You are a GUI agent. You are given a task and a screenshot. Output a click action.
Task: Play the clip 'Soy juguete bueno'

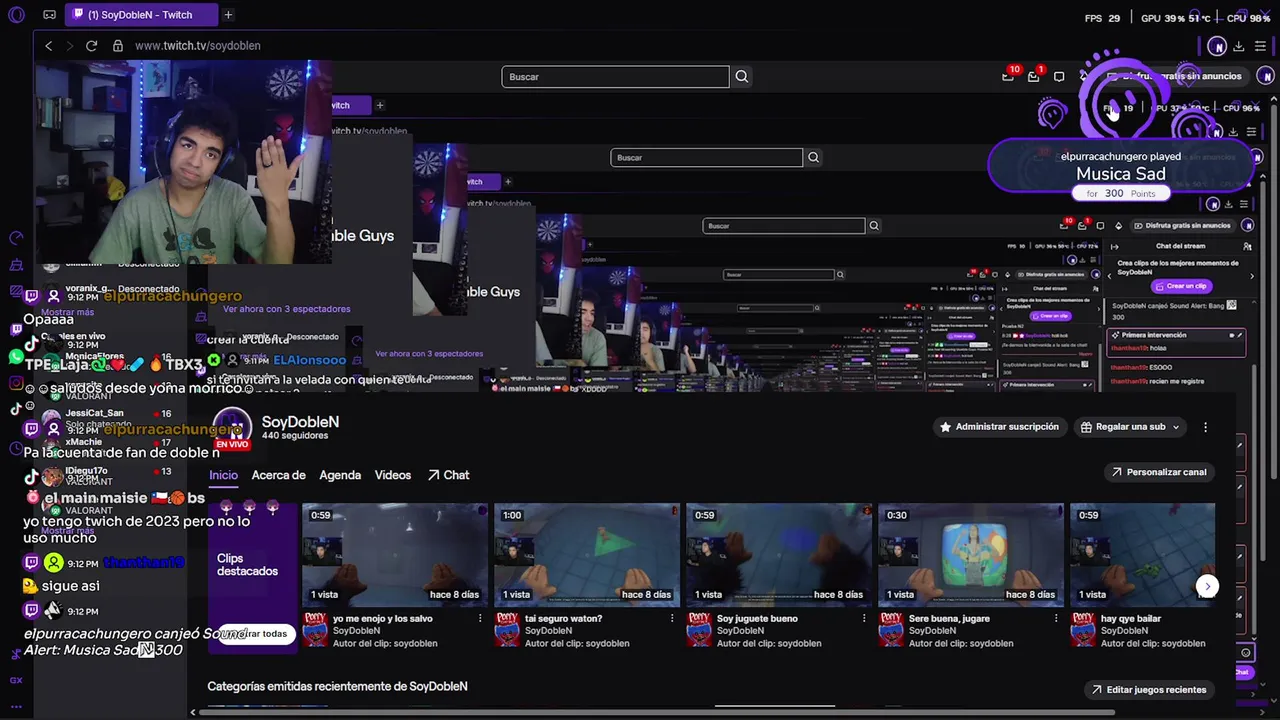coord(779,554)
